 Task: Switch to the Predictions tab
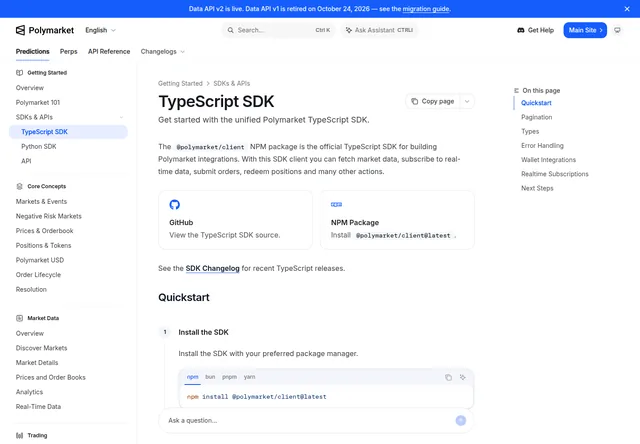33,51
